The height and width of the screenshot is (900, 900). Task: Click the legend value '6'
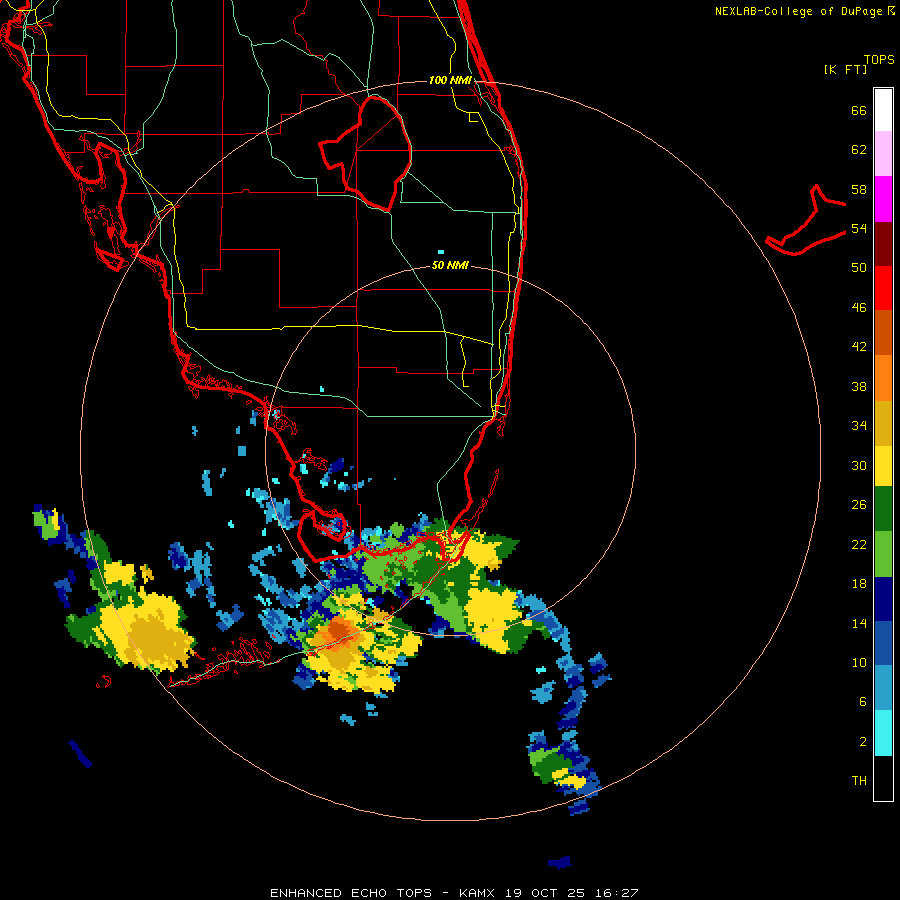863,701
